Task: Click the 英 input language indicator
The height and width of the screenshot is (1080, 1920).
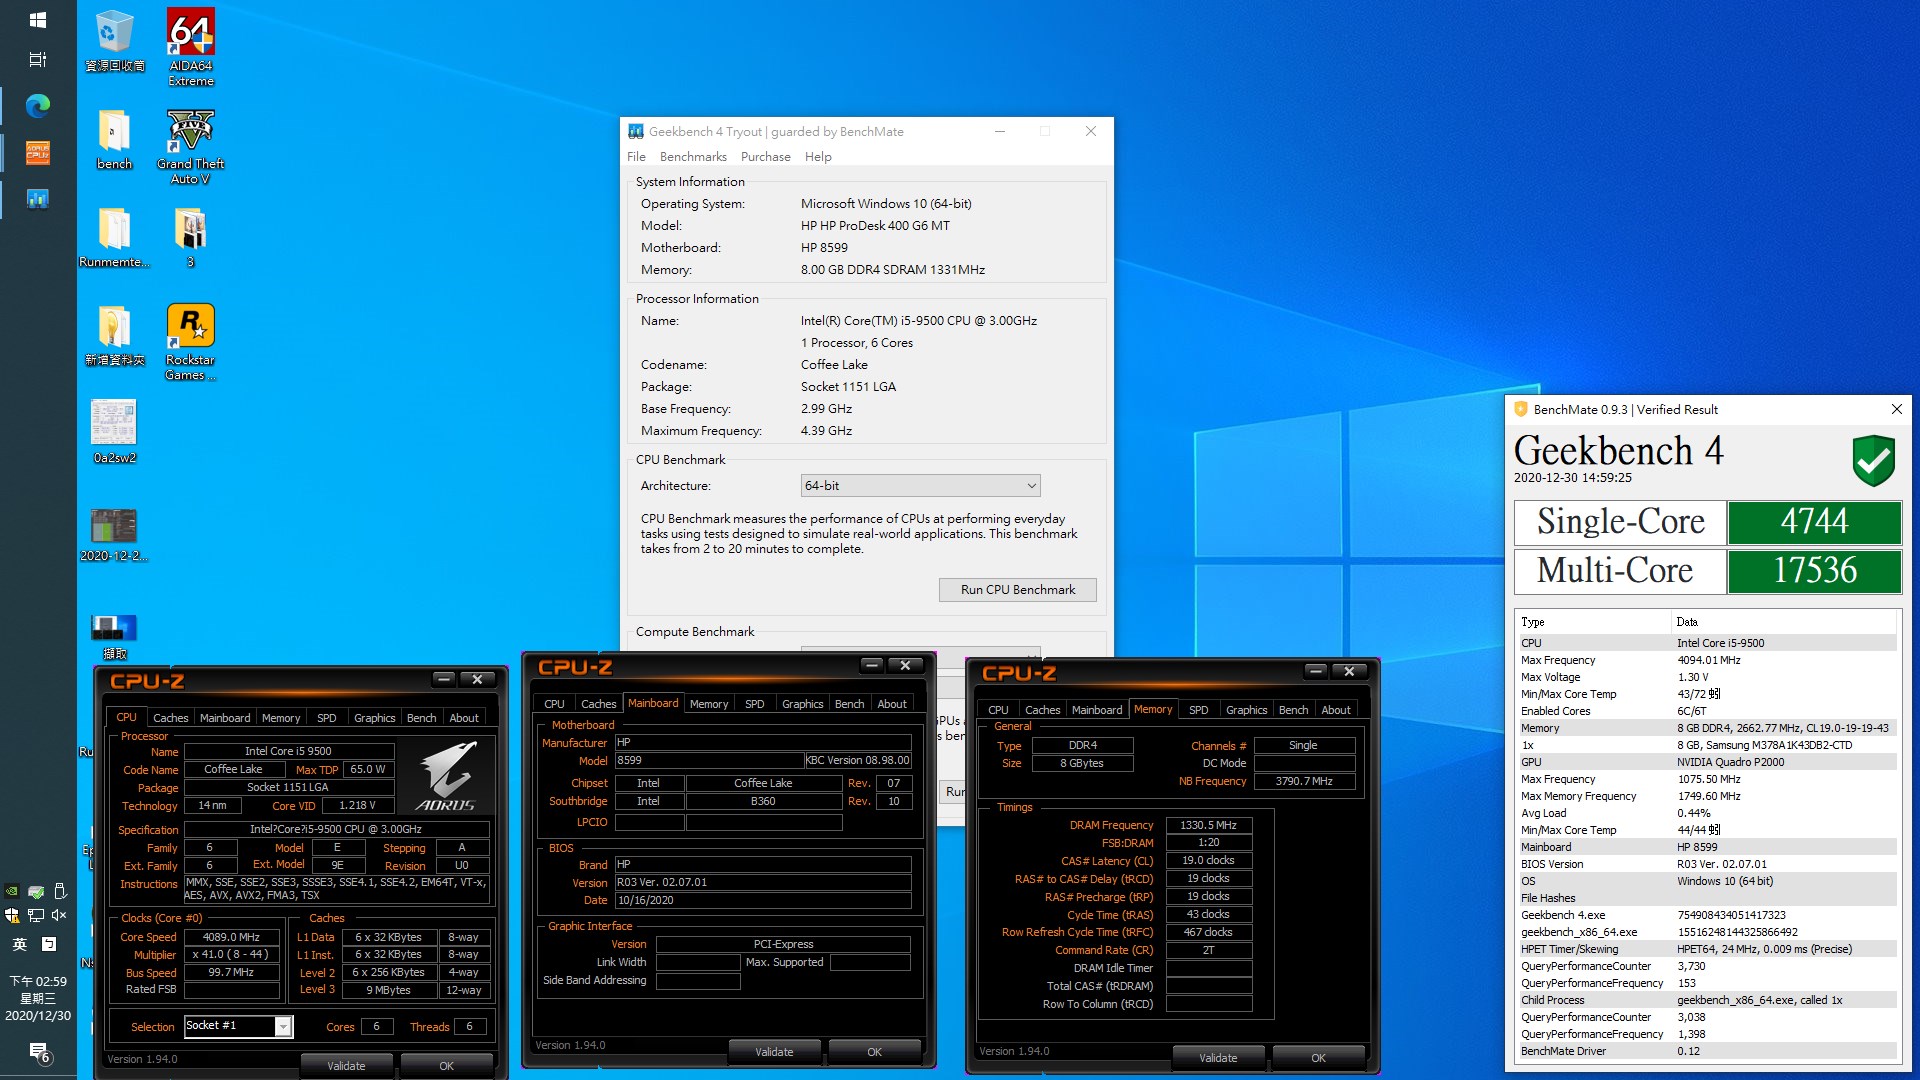Action: [x=19, y=944]
